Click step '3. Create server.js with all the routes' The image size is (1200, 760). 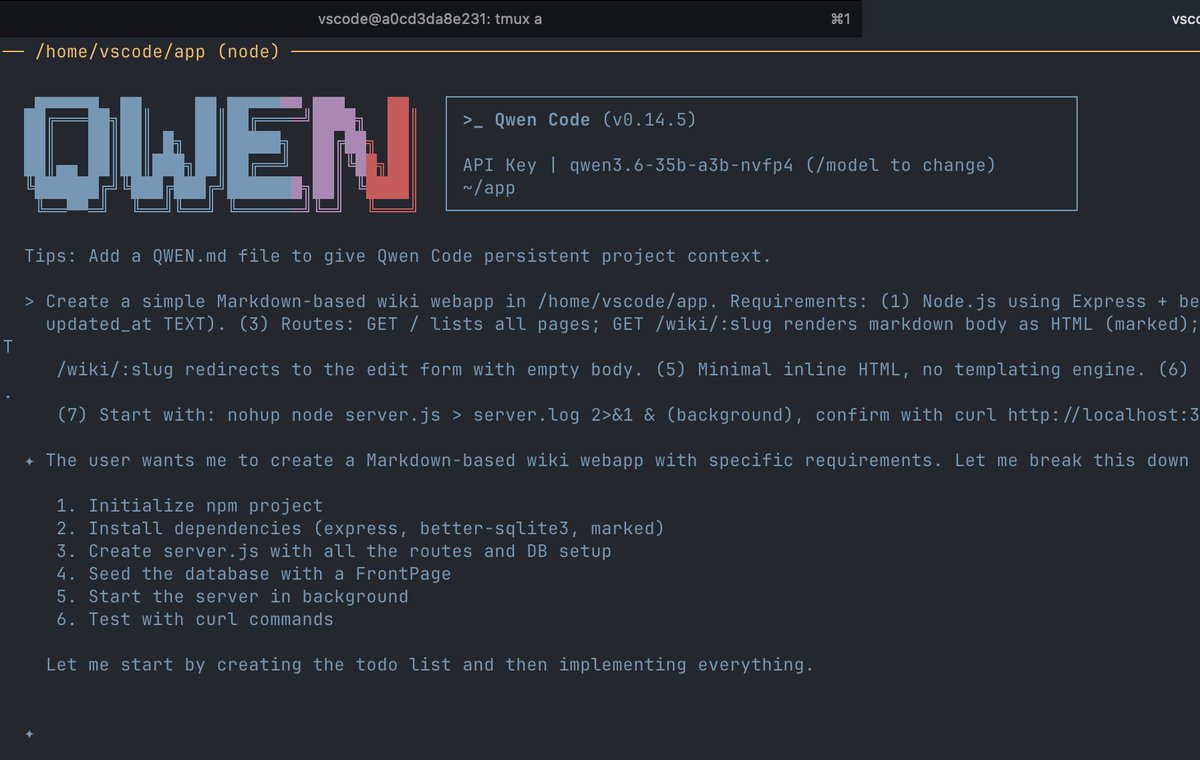coord(334,551)
